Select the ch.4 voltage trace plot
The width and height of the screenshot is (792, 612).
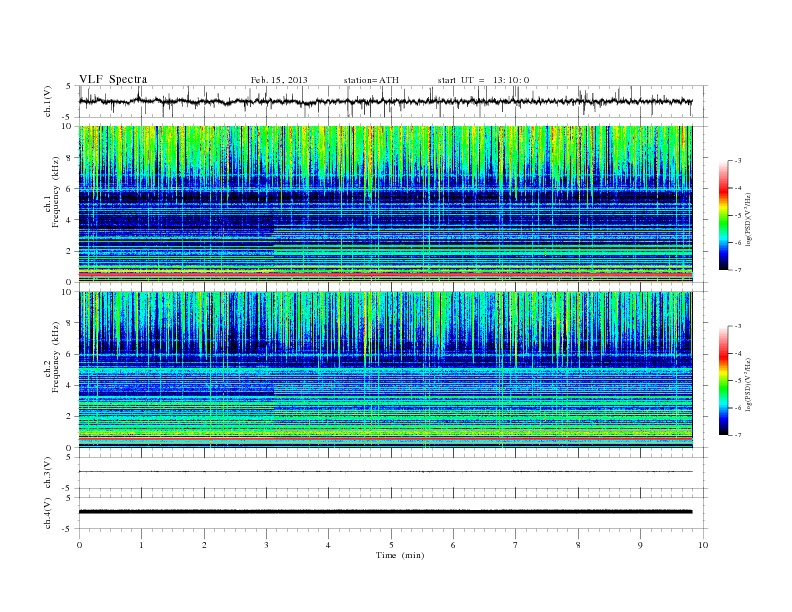393,513
